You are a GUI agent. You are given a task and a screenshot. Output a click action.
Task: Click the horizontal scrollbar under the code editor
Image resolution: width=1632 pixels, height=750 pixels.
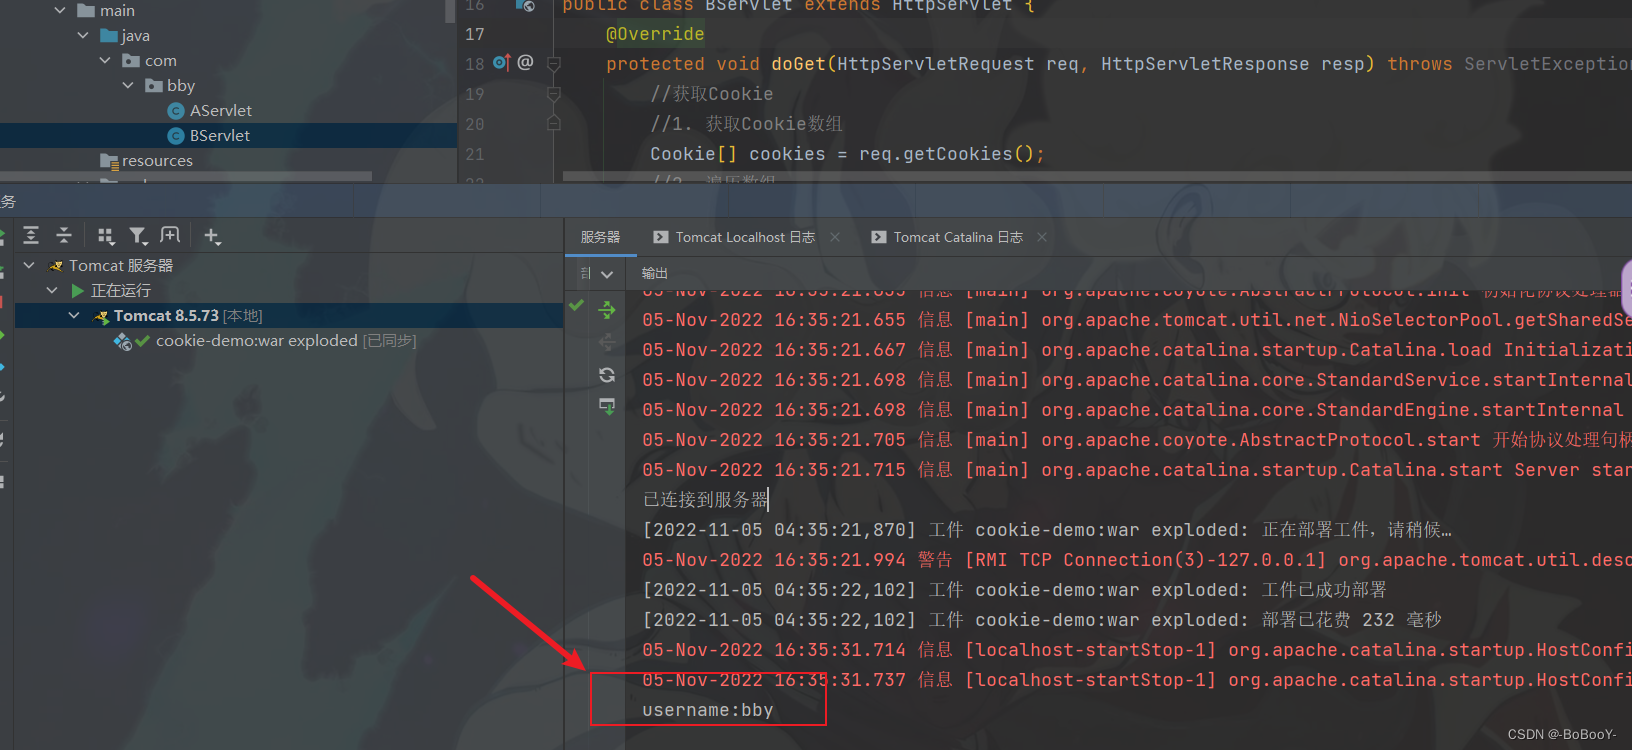(1097, 177)
